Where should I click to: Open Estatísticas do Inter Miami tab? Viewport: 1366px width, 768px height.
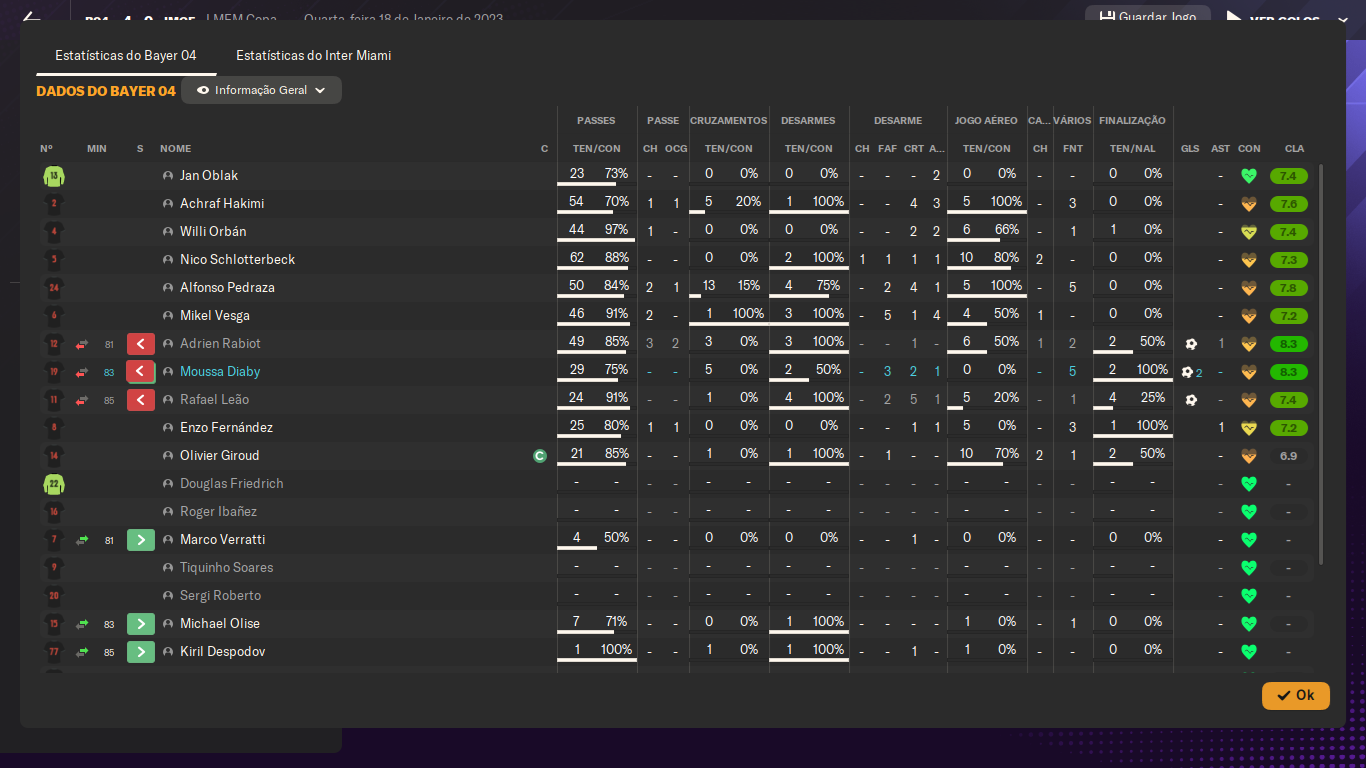point(313,55)
